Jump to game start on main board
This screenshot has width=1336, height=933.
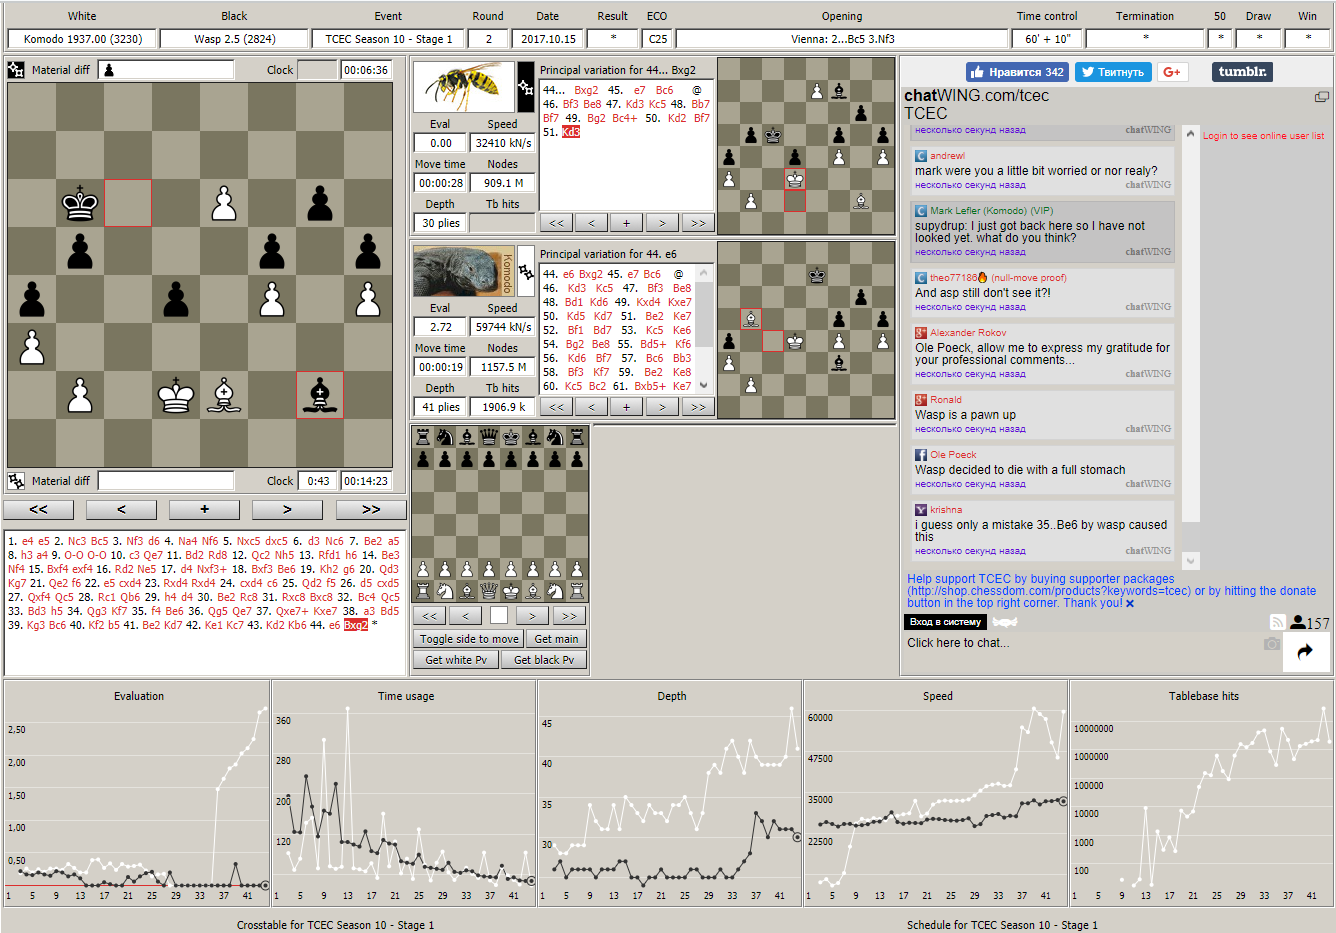(x=38, y=509)
